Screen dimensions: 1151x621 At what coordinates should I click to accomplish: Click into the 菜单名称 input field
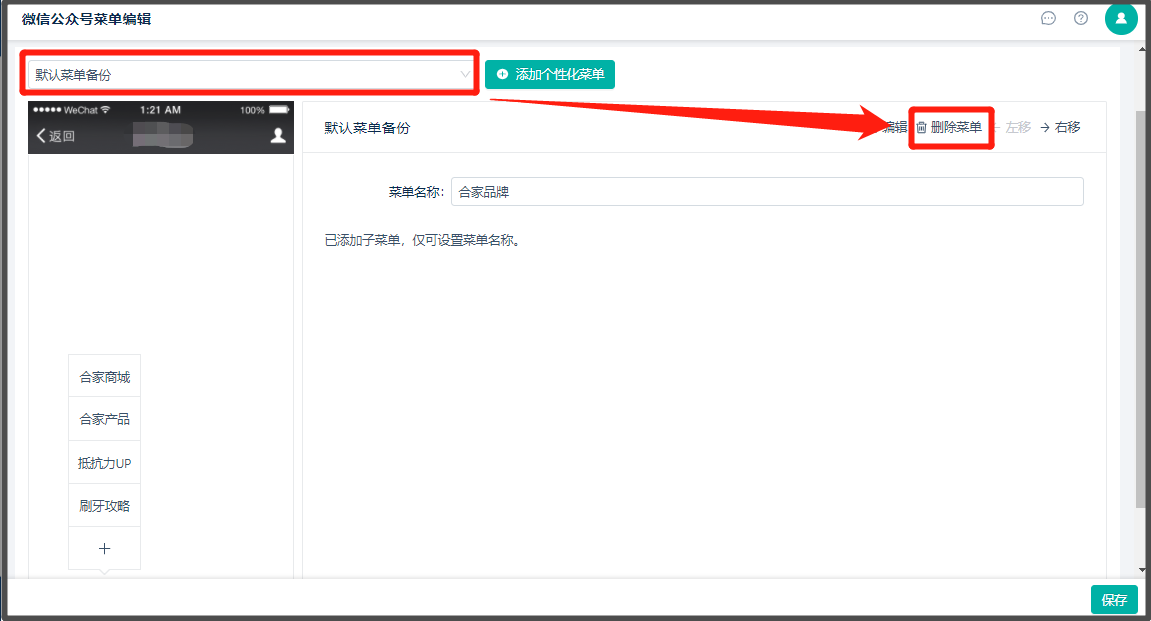pyautogui.click(x=767, y=192)
